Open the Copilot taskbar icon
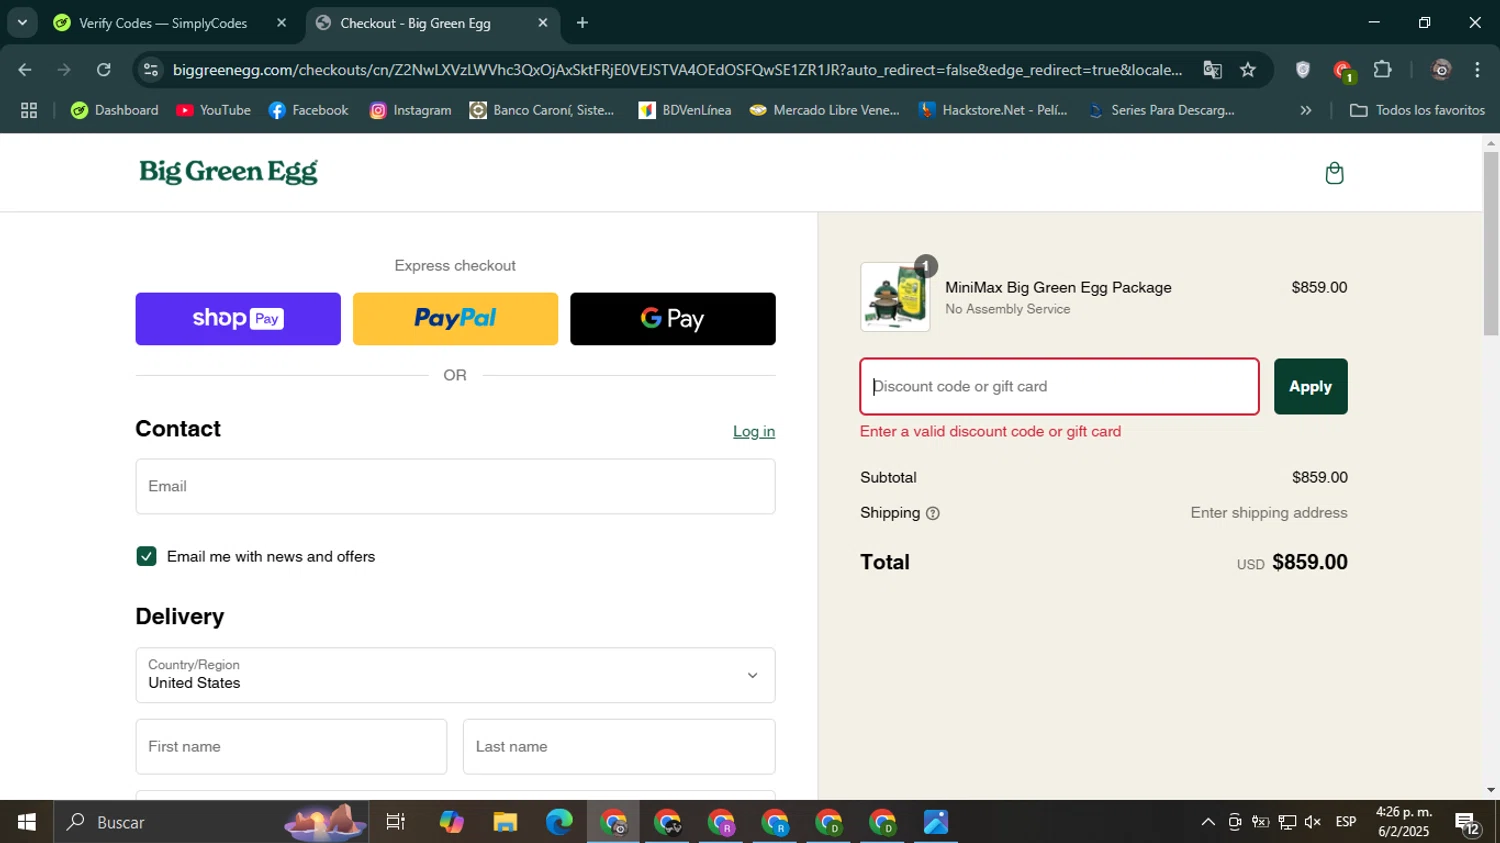 click(451, 822)
